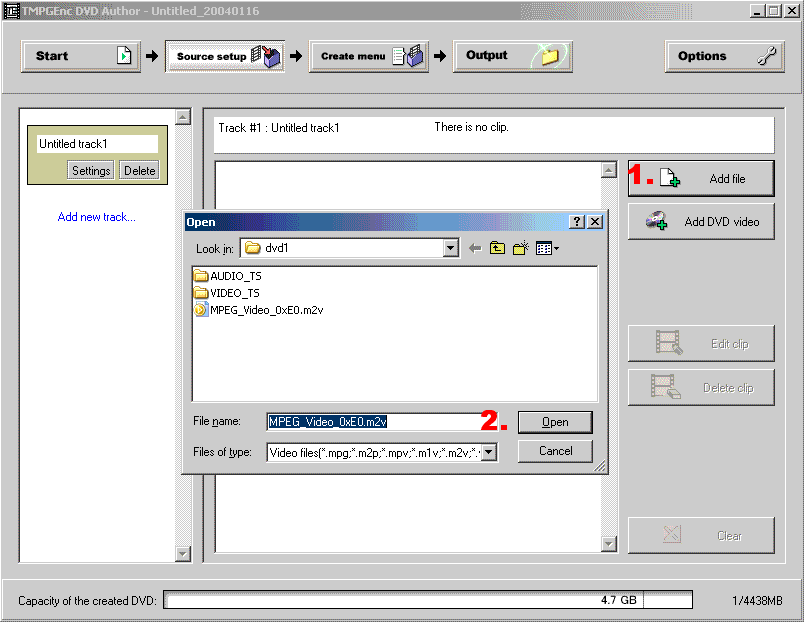
Task: Open the Output step
Action: click(512, 56)
